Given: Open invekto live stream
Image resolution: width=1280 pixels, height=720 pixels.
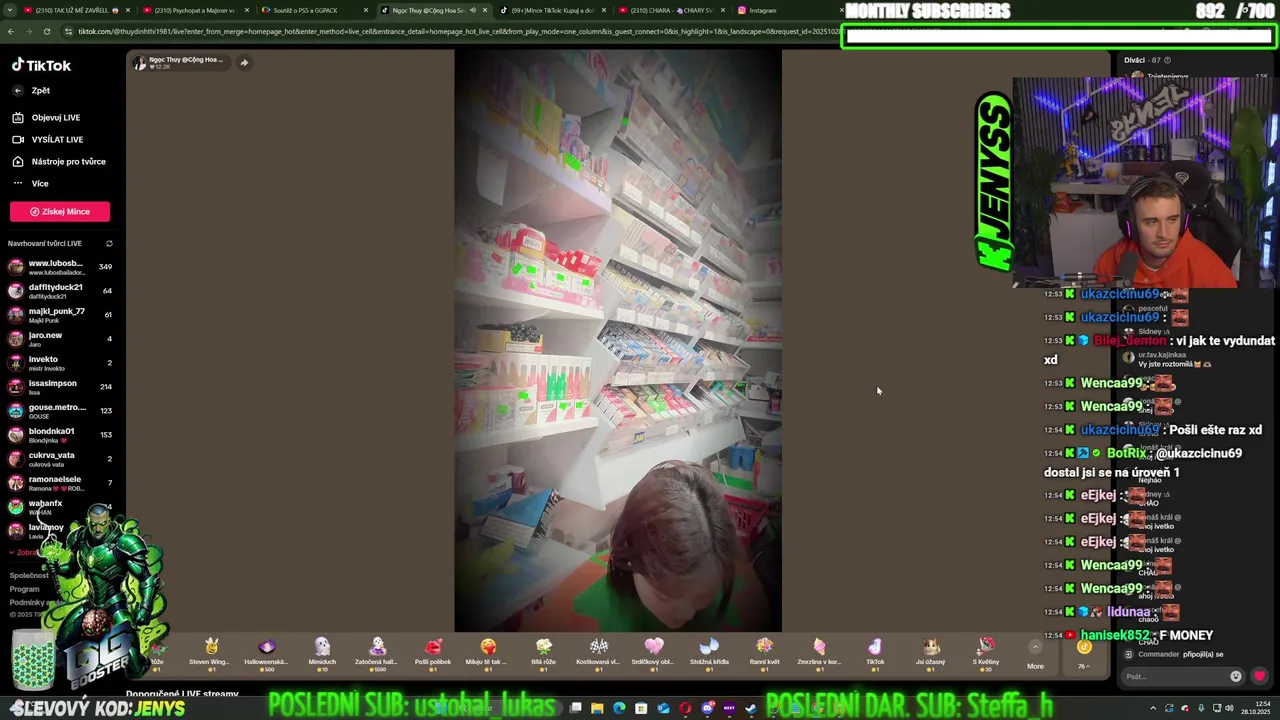Looking at the screenshot, I should (x=60, y=363).
